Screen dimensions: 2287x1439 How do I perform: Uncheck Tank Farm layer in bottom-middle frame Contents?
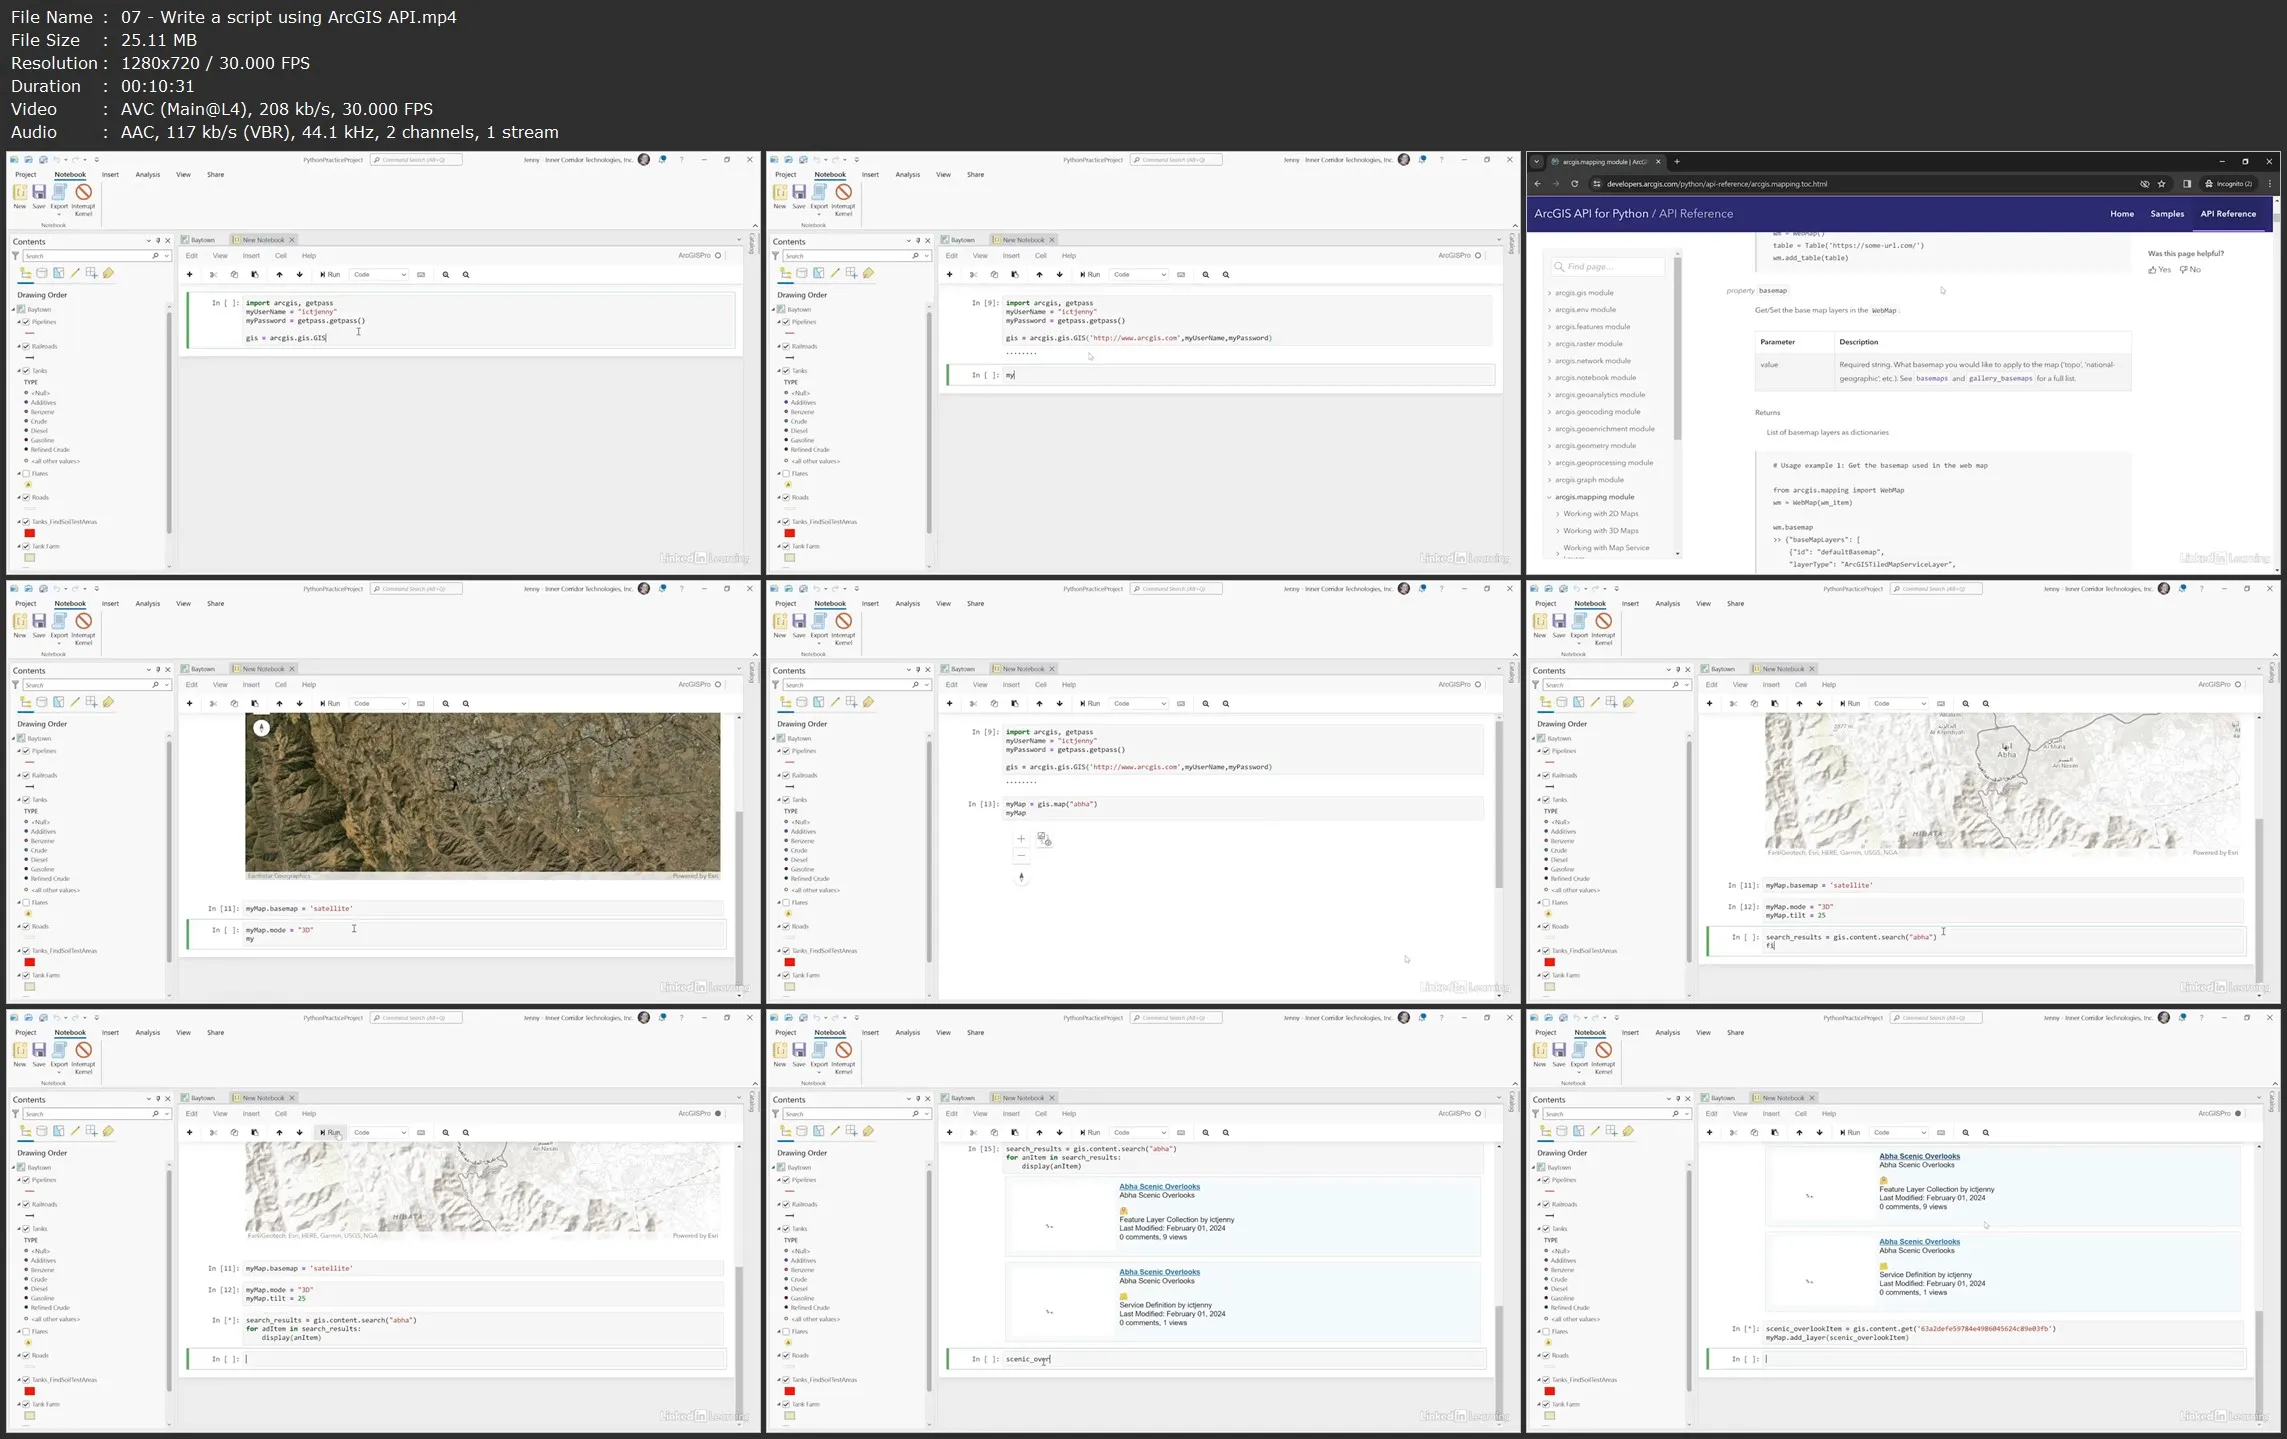point(786,1404)
